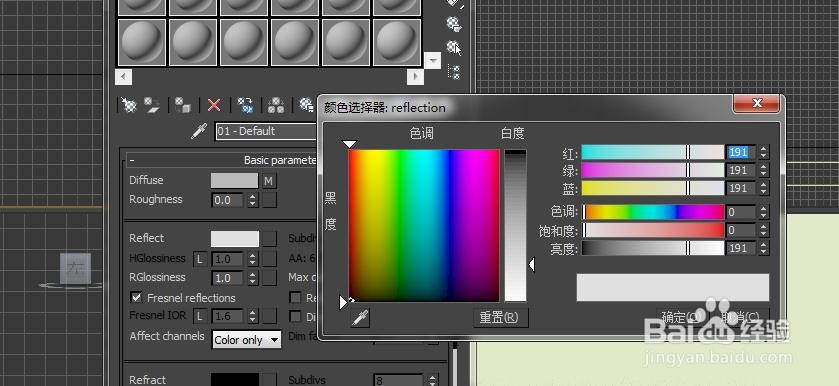Screen dimensions: 839x386
Task: Uncheck the Fresnel reflections checkbox
Action: 136,297
